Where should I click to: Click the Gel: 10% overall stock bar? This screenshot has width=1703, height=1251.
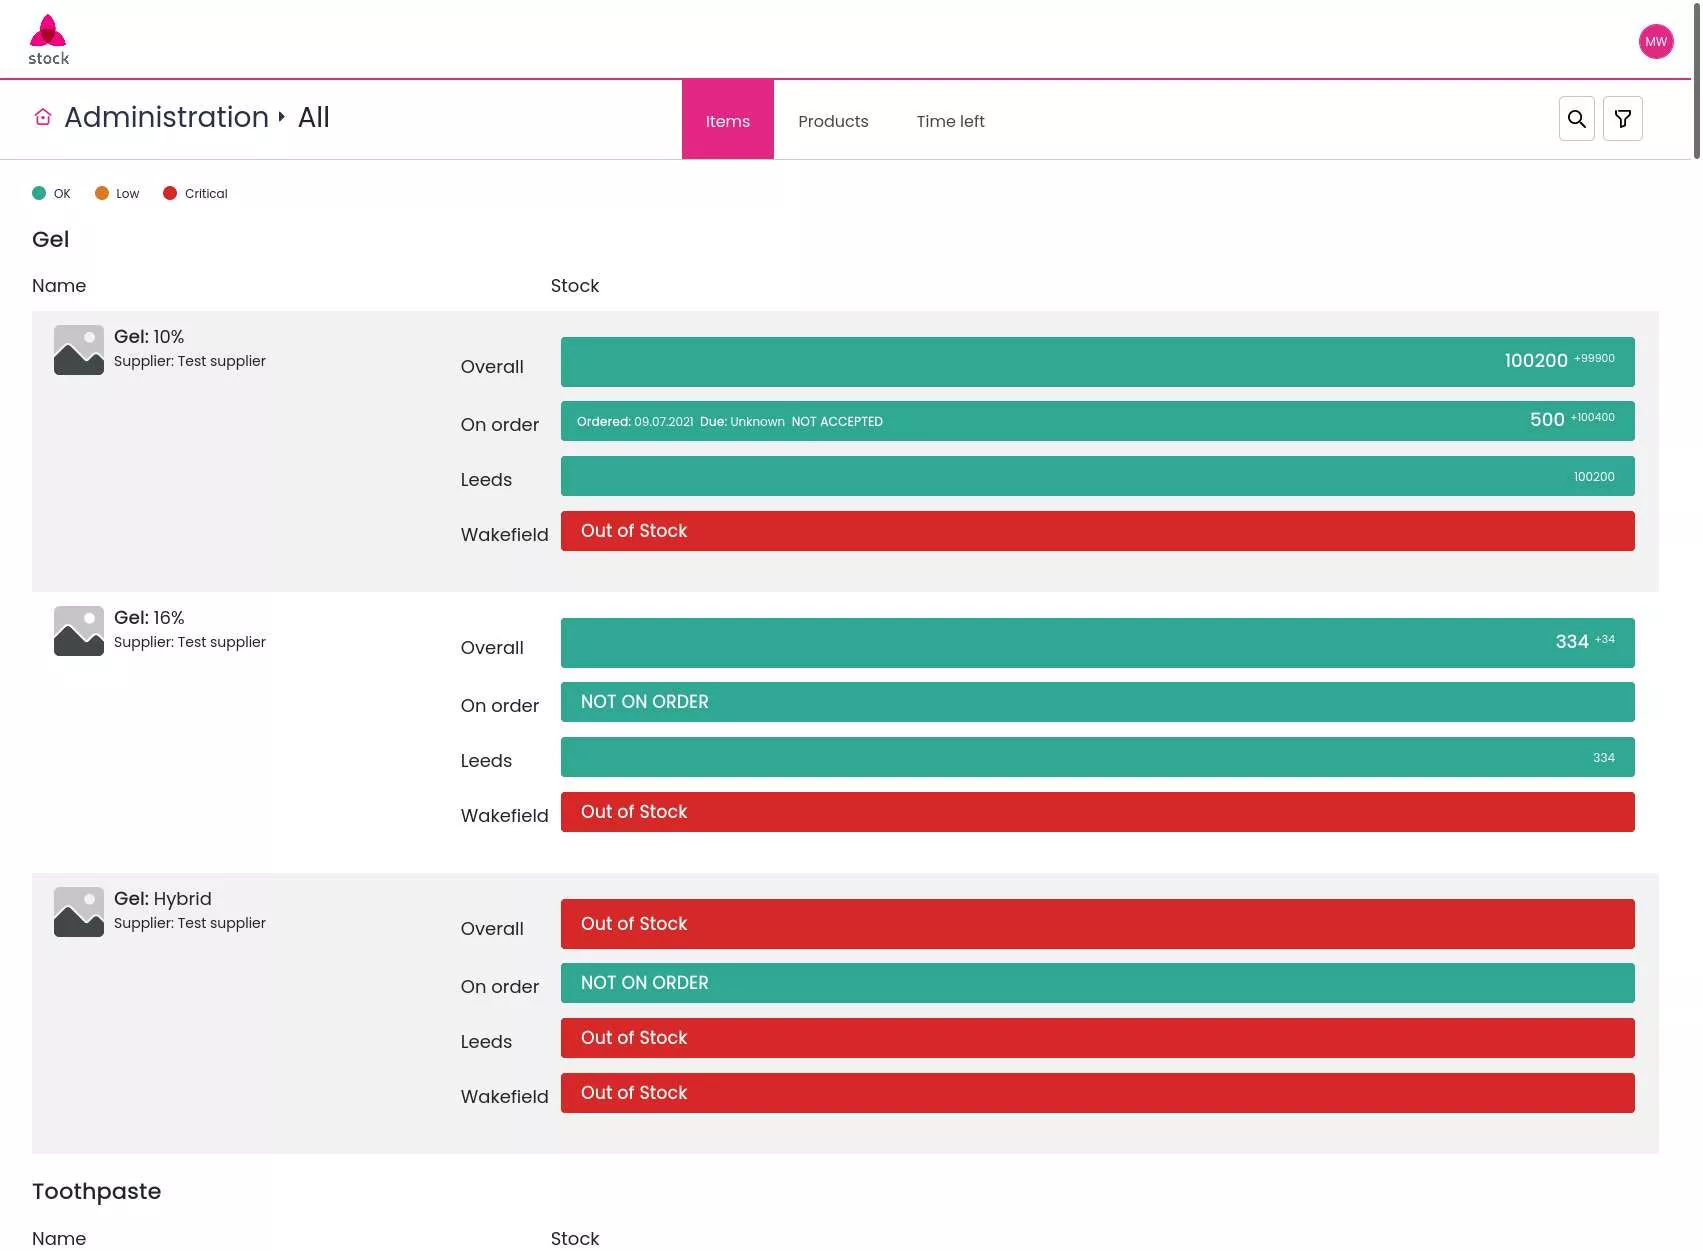pos(1097,362)
